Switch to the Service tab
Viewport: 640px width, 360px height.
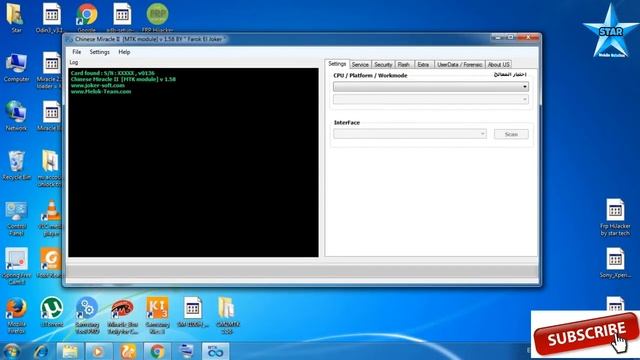pyautogui.click(x=360, y=64)
